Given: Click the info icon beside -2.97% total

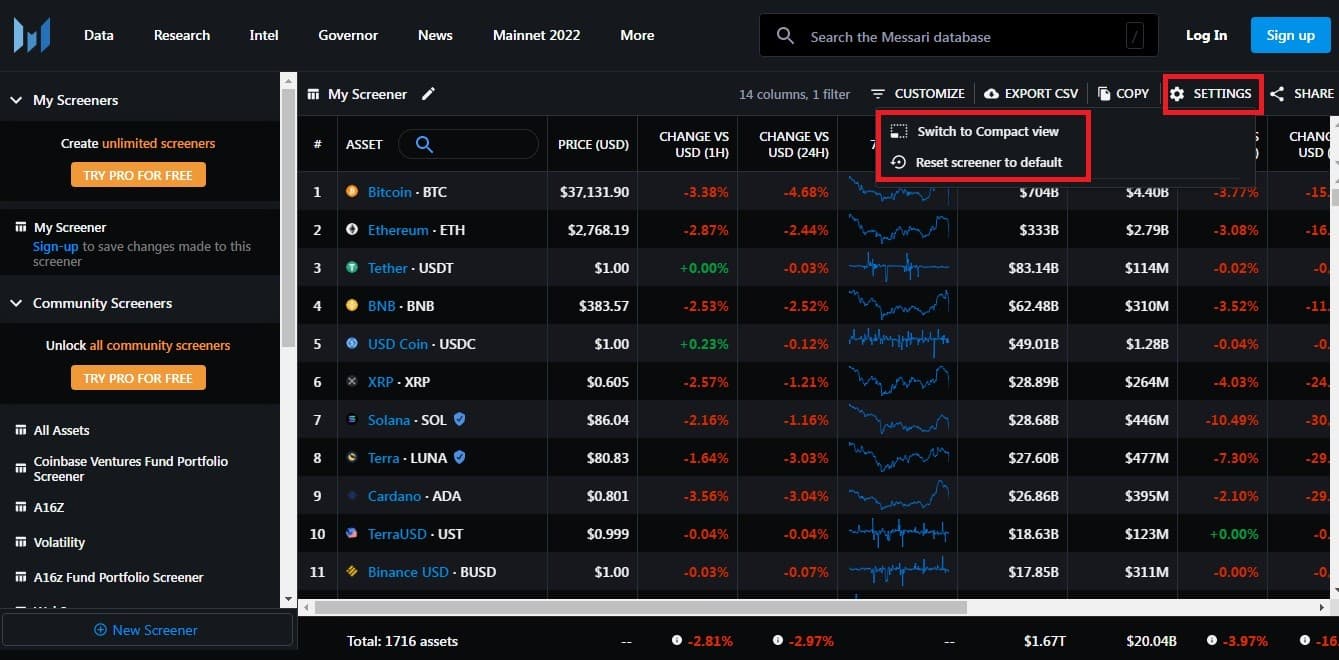Looking at the screenshot, I should click(x=777, y=641).
